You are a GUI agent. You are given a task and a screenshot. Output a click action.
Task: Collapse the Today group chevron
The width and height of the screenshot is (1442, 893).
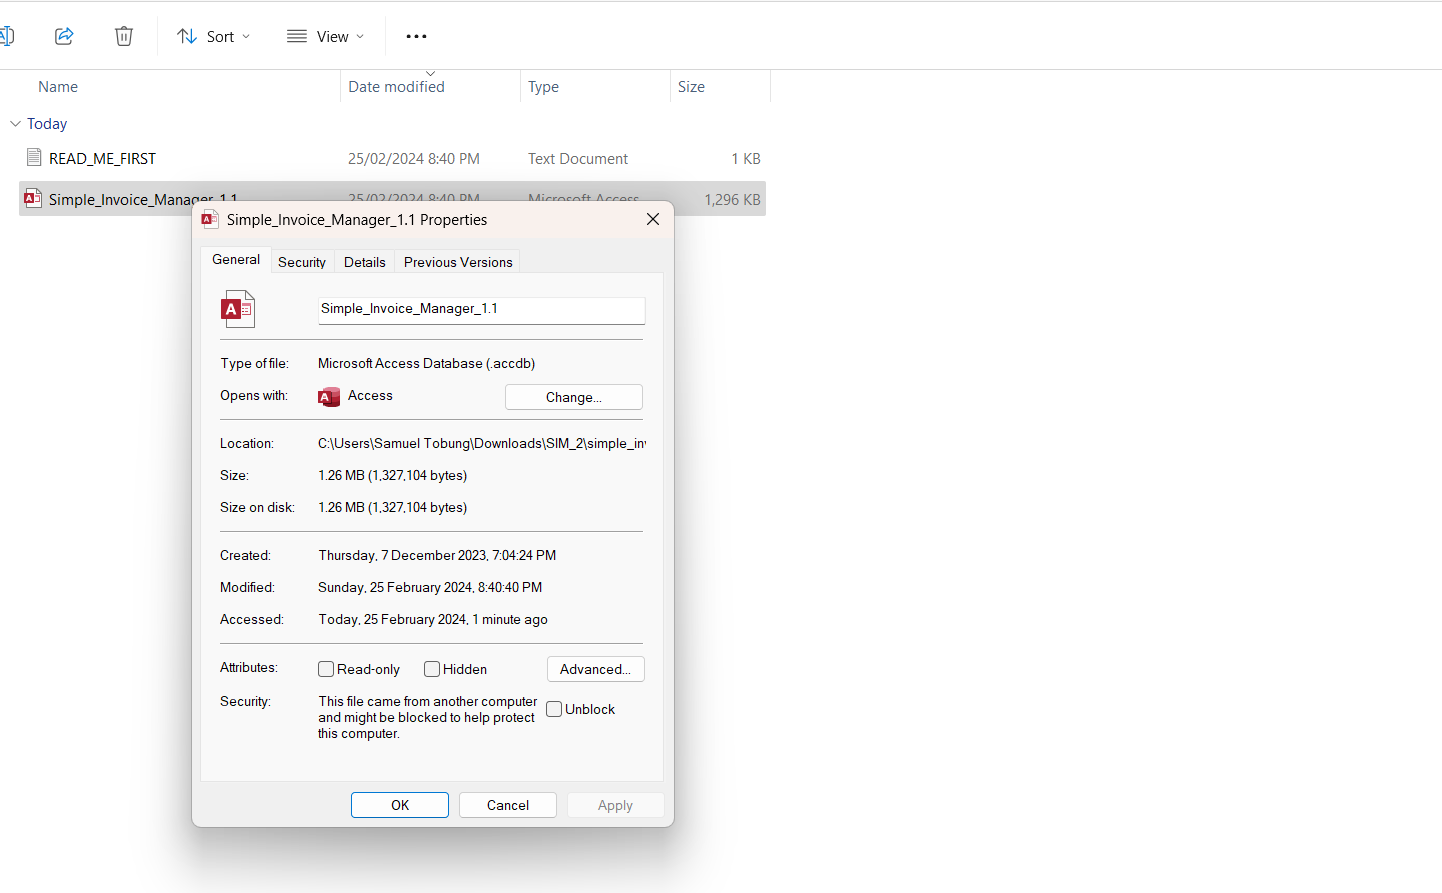(x=15, y=124)
